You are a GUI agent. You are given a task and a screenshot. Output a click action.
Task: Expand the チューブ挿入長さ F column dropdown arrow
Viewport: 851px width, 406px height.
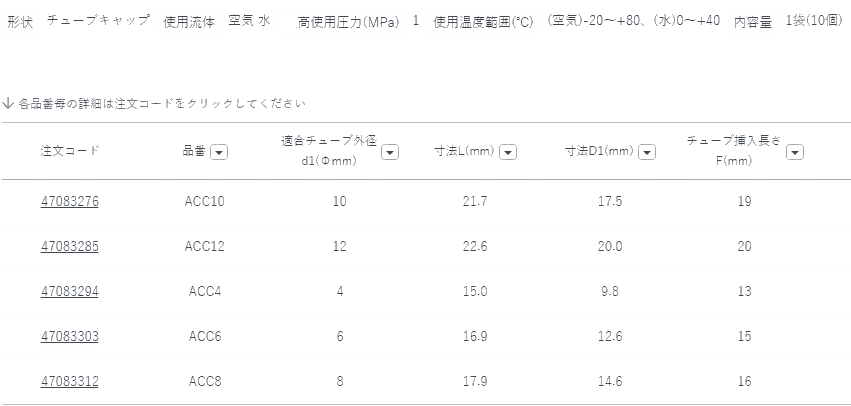[795, 152]
